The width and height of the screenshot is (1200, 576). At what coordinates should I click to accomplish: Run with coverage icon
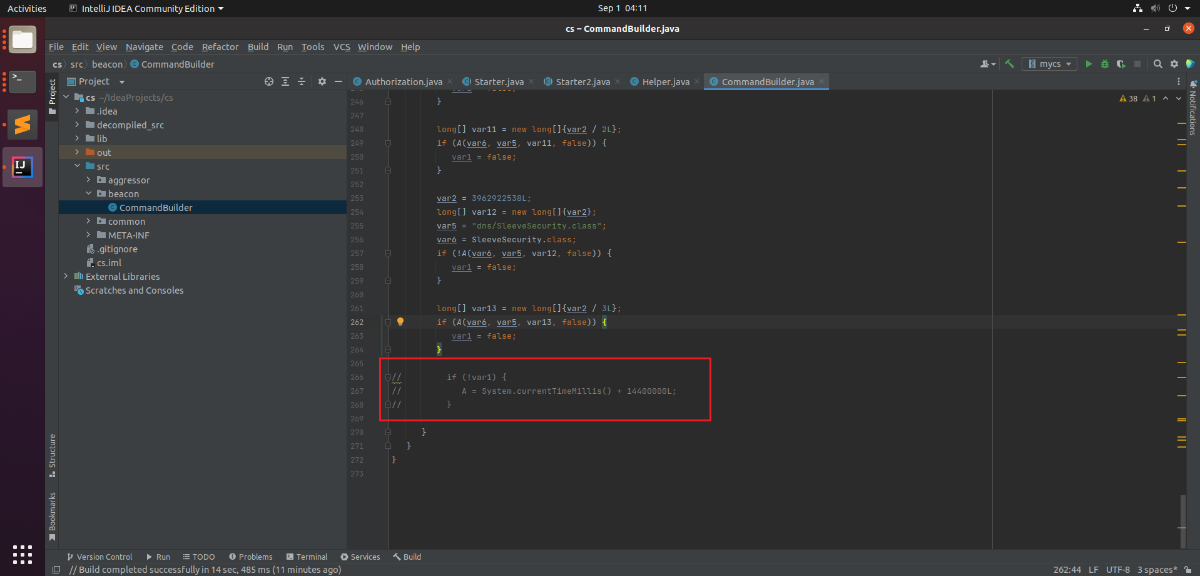coord(1122,64)
